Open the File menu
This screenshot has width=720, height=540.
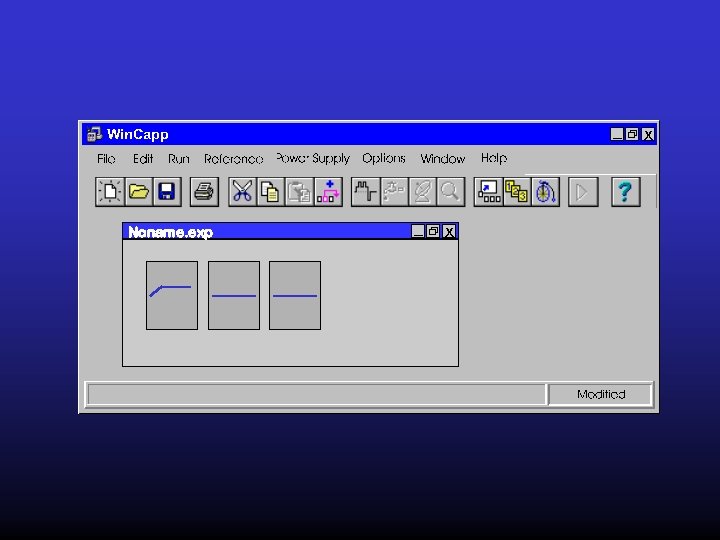pyautogui.click(x=106, y=159)
